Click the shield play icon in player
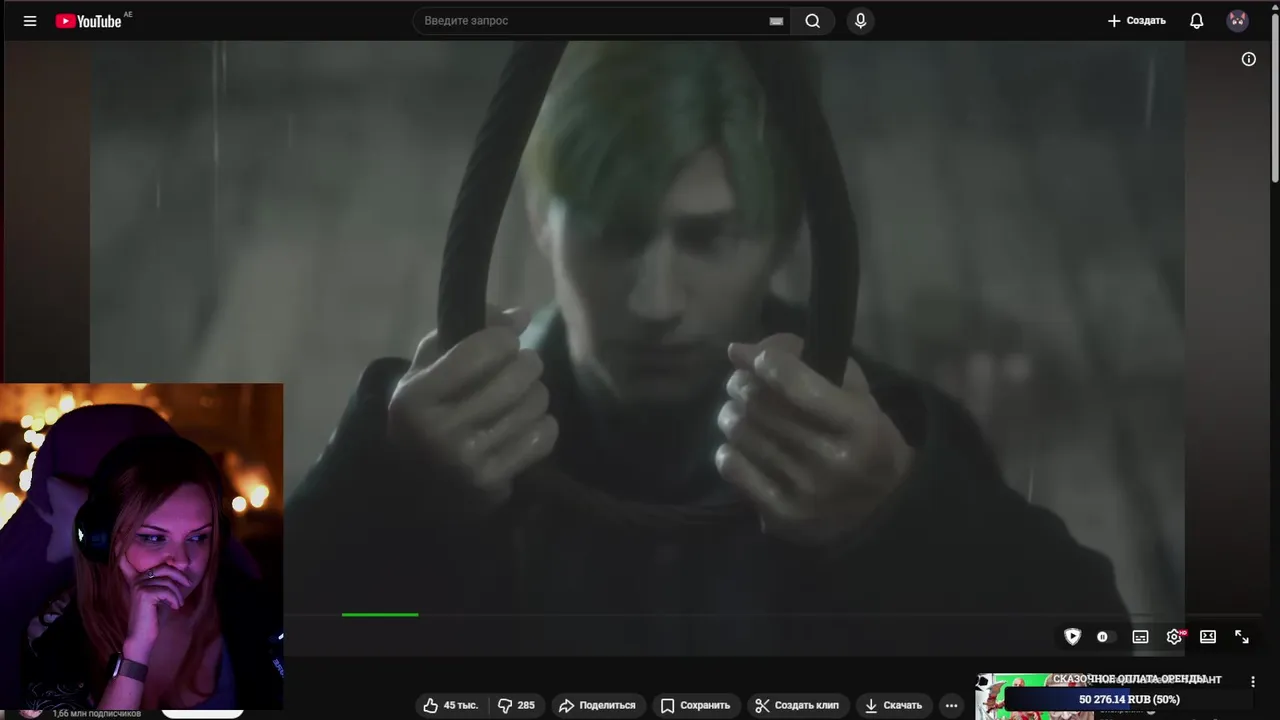 coord(1072,637)
